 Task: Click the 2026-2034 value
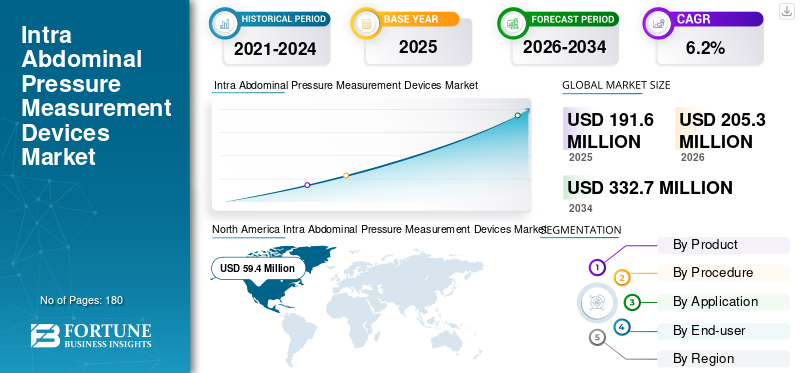[x=564, y=47]
